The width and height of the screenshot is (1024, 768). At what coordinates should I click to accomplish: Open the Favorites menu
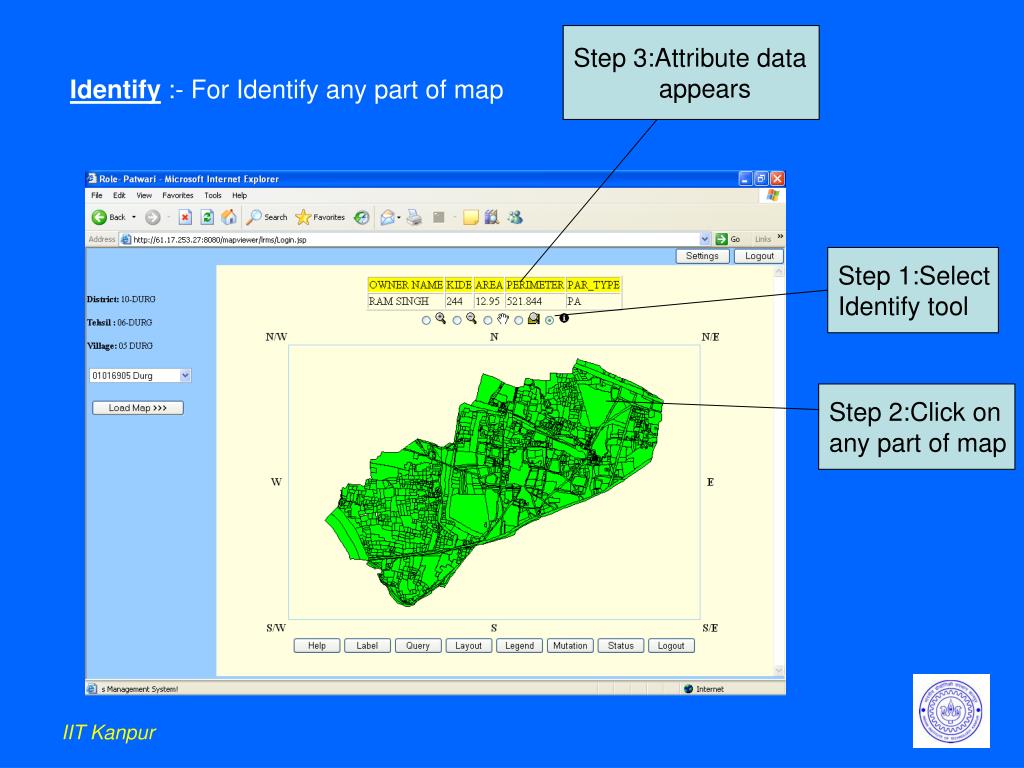176,195
